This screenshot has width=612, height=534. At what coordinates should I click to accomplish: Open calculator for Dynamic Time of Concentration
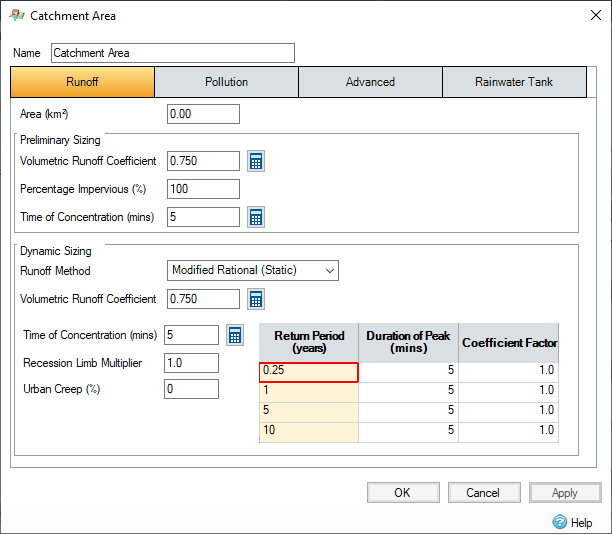[x=235, y=335]
